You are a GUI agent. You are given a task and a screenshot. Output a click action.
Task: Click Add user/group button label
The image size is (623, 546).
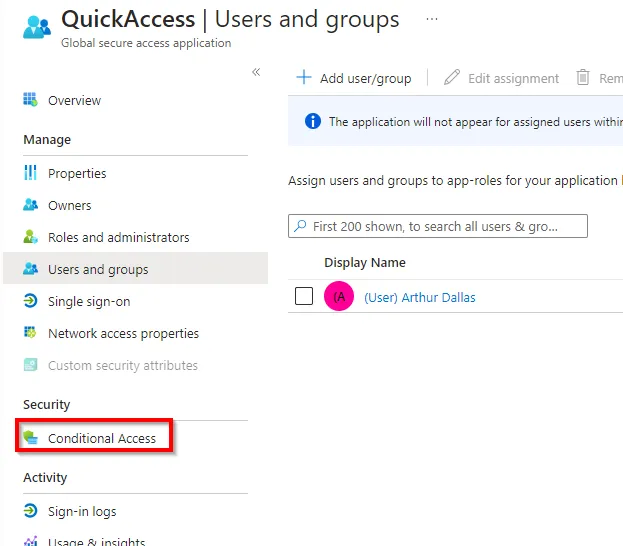(366, 79)
